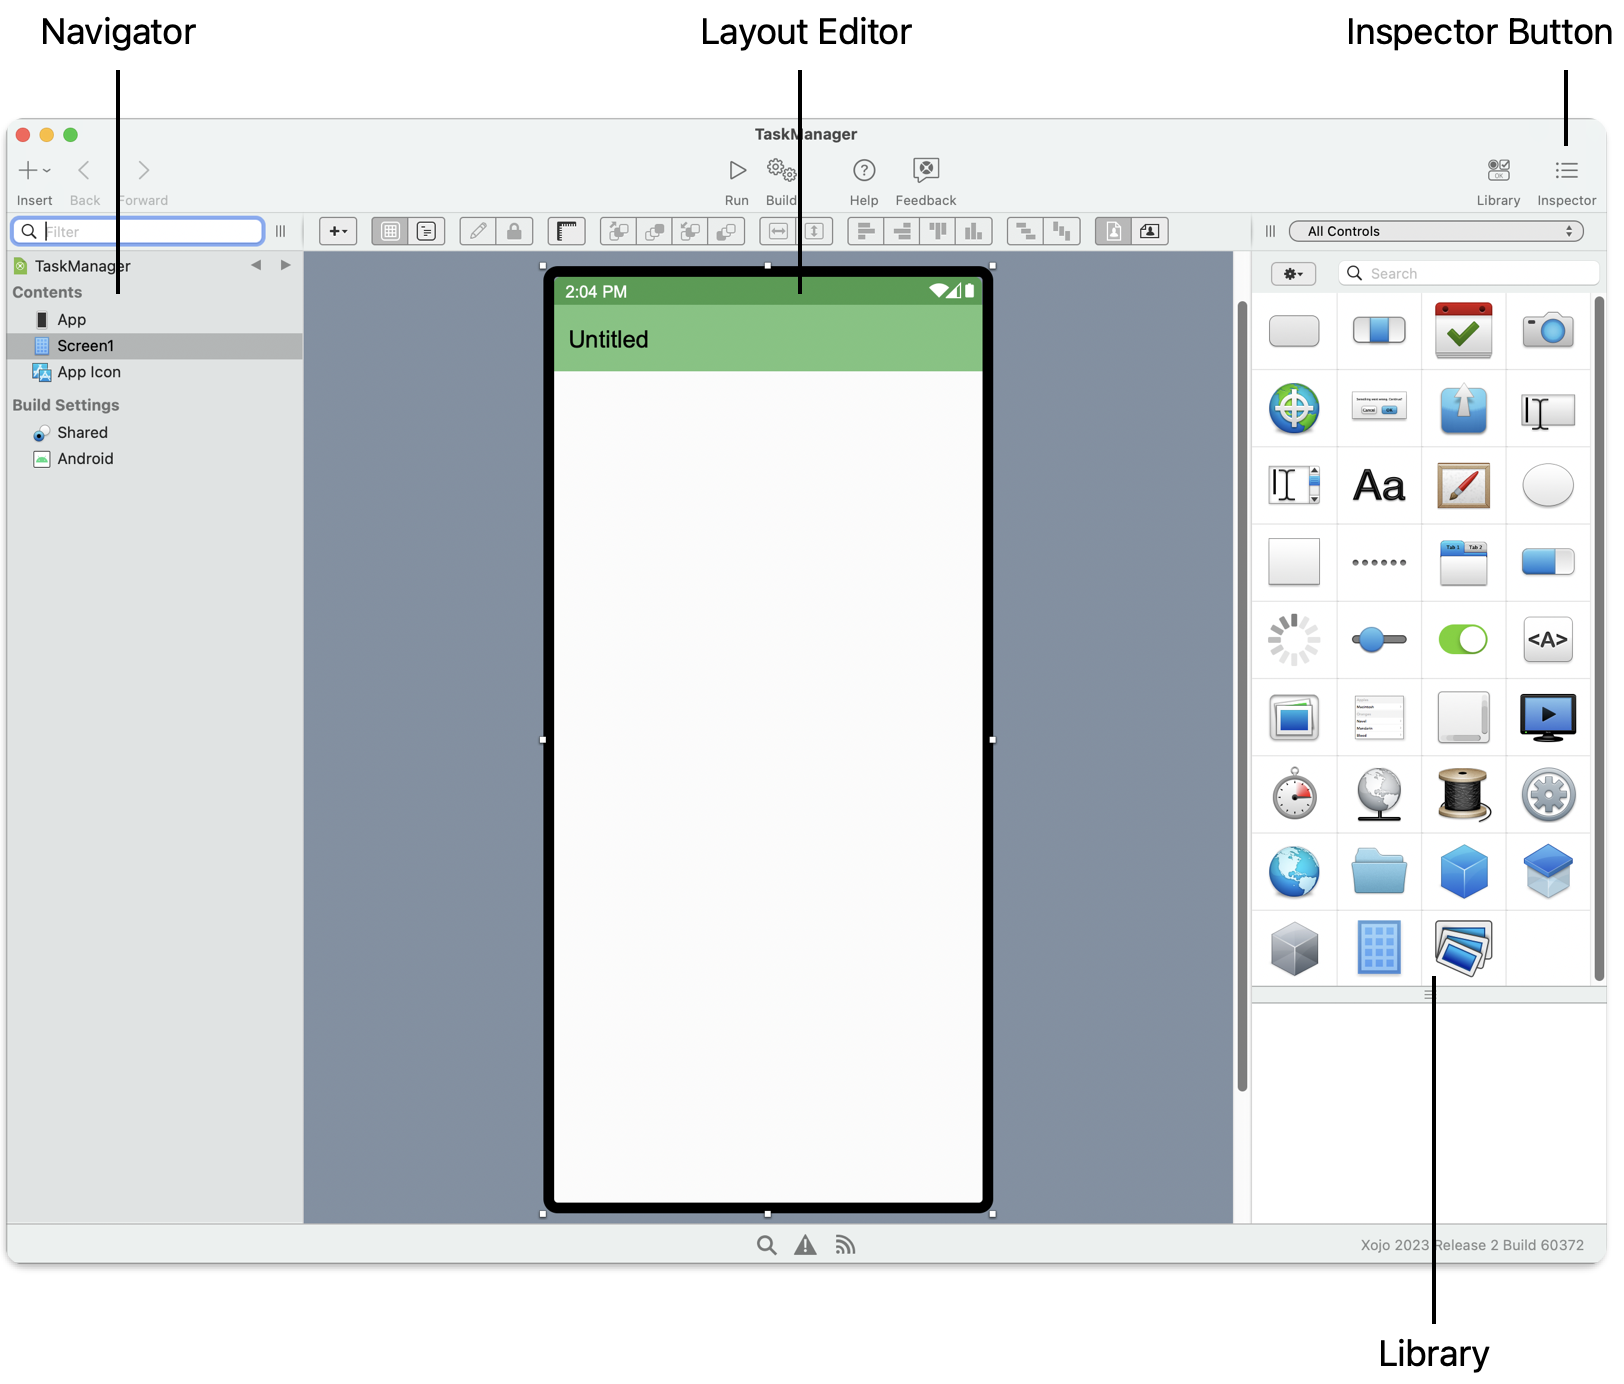Pick the Aa label control
Screen dimensions: 1624x1384
(1378, 486)
